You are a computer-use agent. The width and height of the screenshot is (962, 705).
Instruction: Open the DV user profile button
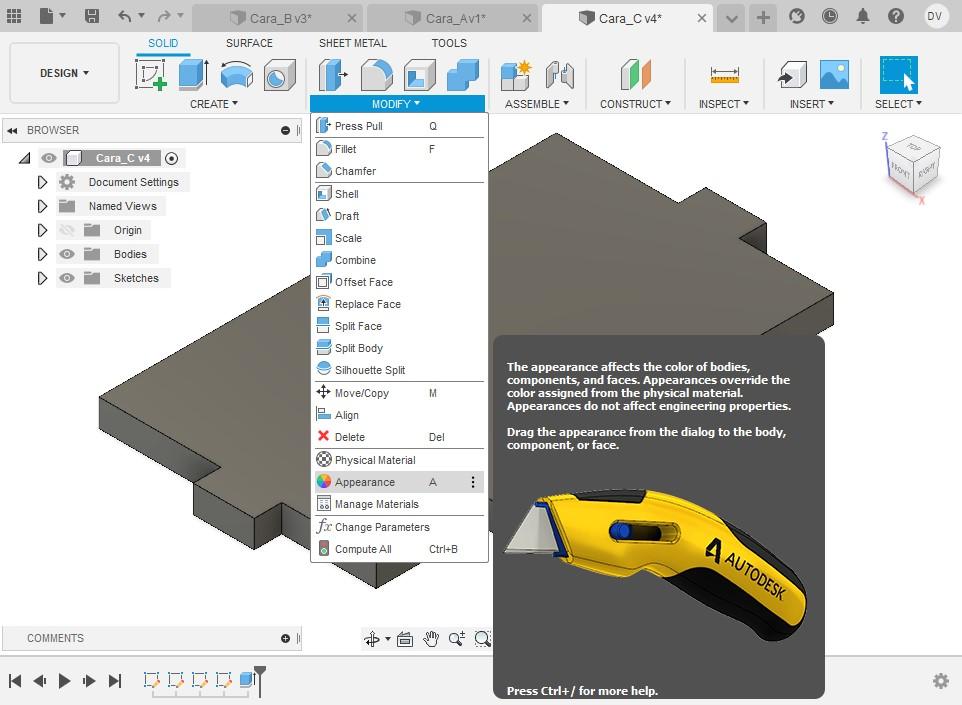coord(934,16)
